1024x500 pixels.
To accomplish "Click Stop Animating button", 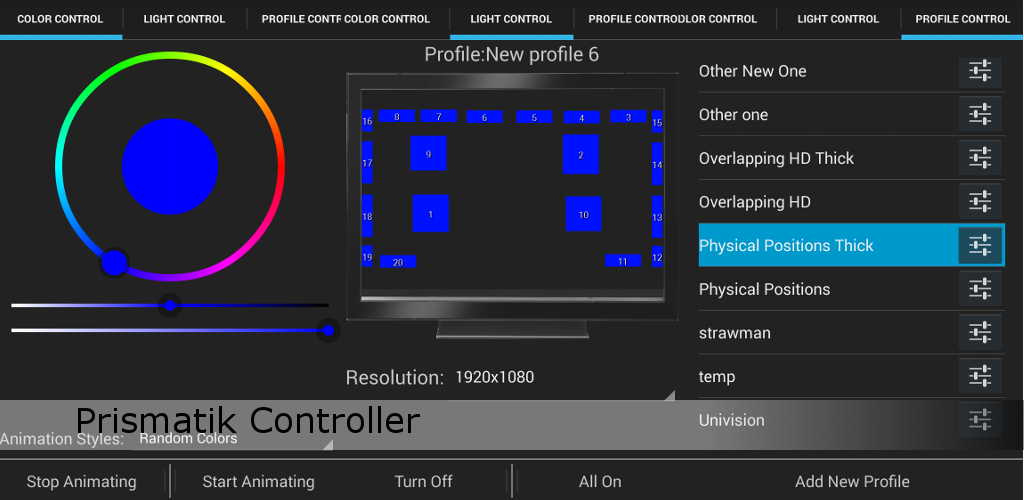I will pyautogui.click(x=82, y=482).
